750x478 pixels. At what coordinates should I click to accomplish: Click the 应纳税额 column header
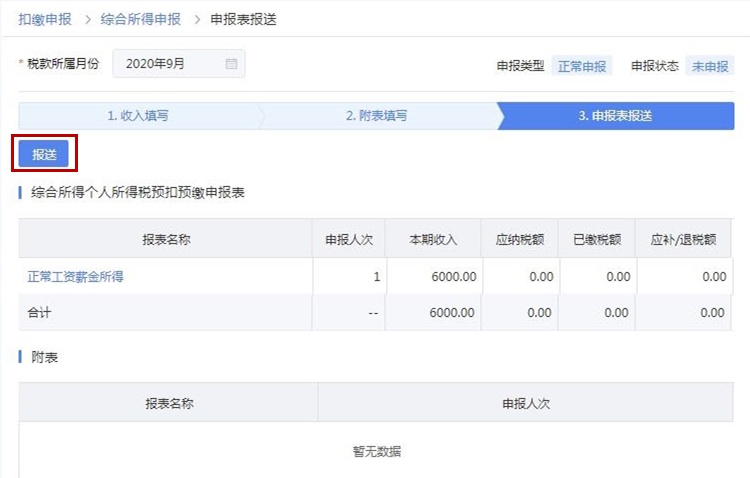(x=519, y=239)
